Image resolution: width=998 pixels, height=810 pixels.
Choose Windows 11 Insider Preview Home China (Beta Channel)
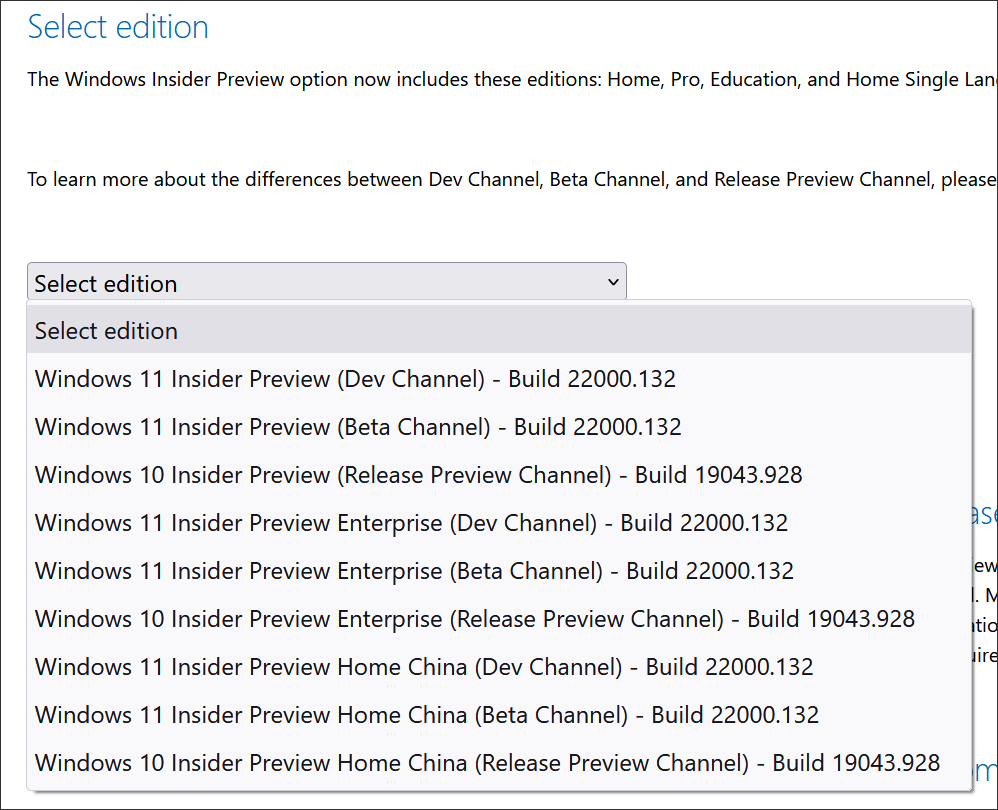499,715
